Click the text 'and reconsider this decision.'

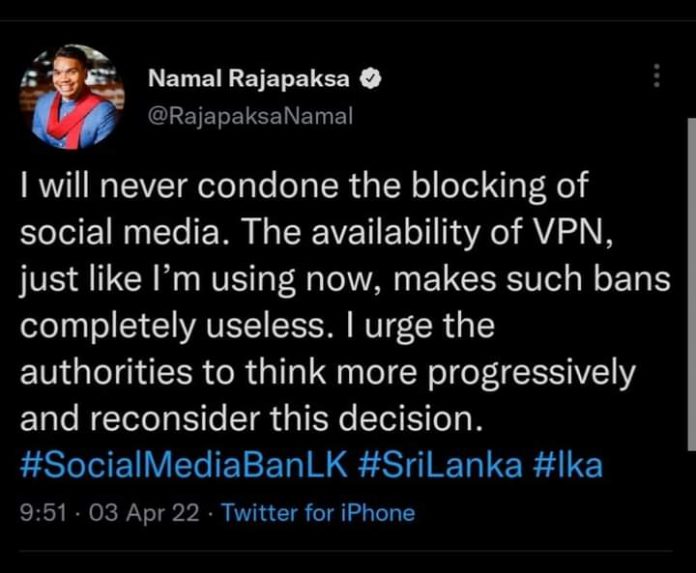point(253,419)
